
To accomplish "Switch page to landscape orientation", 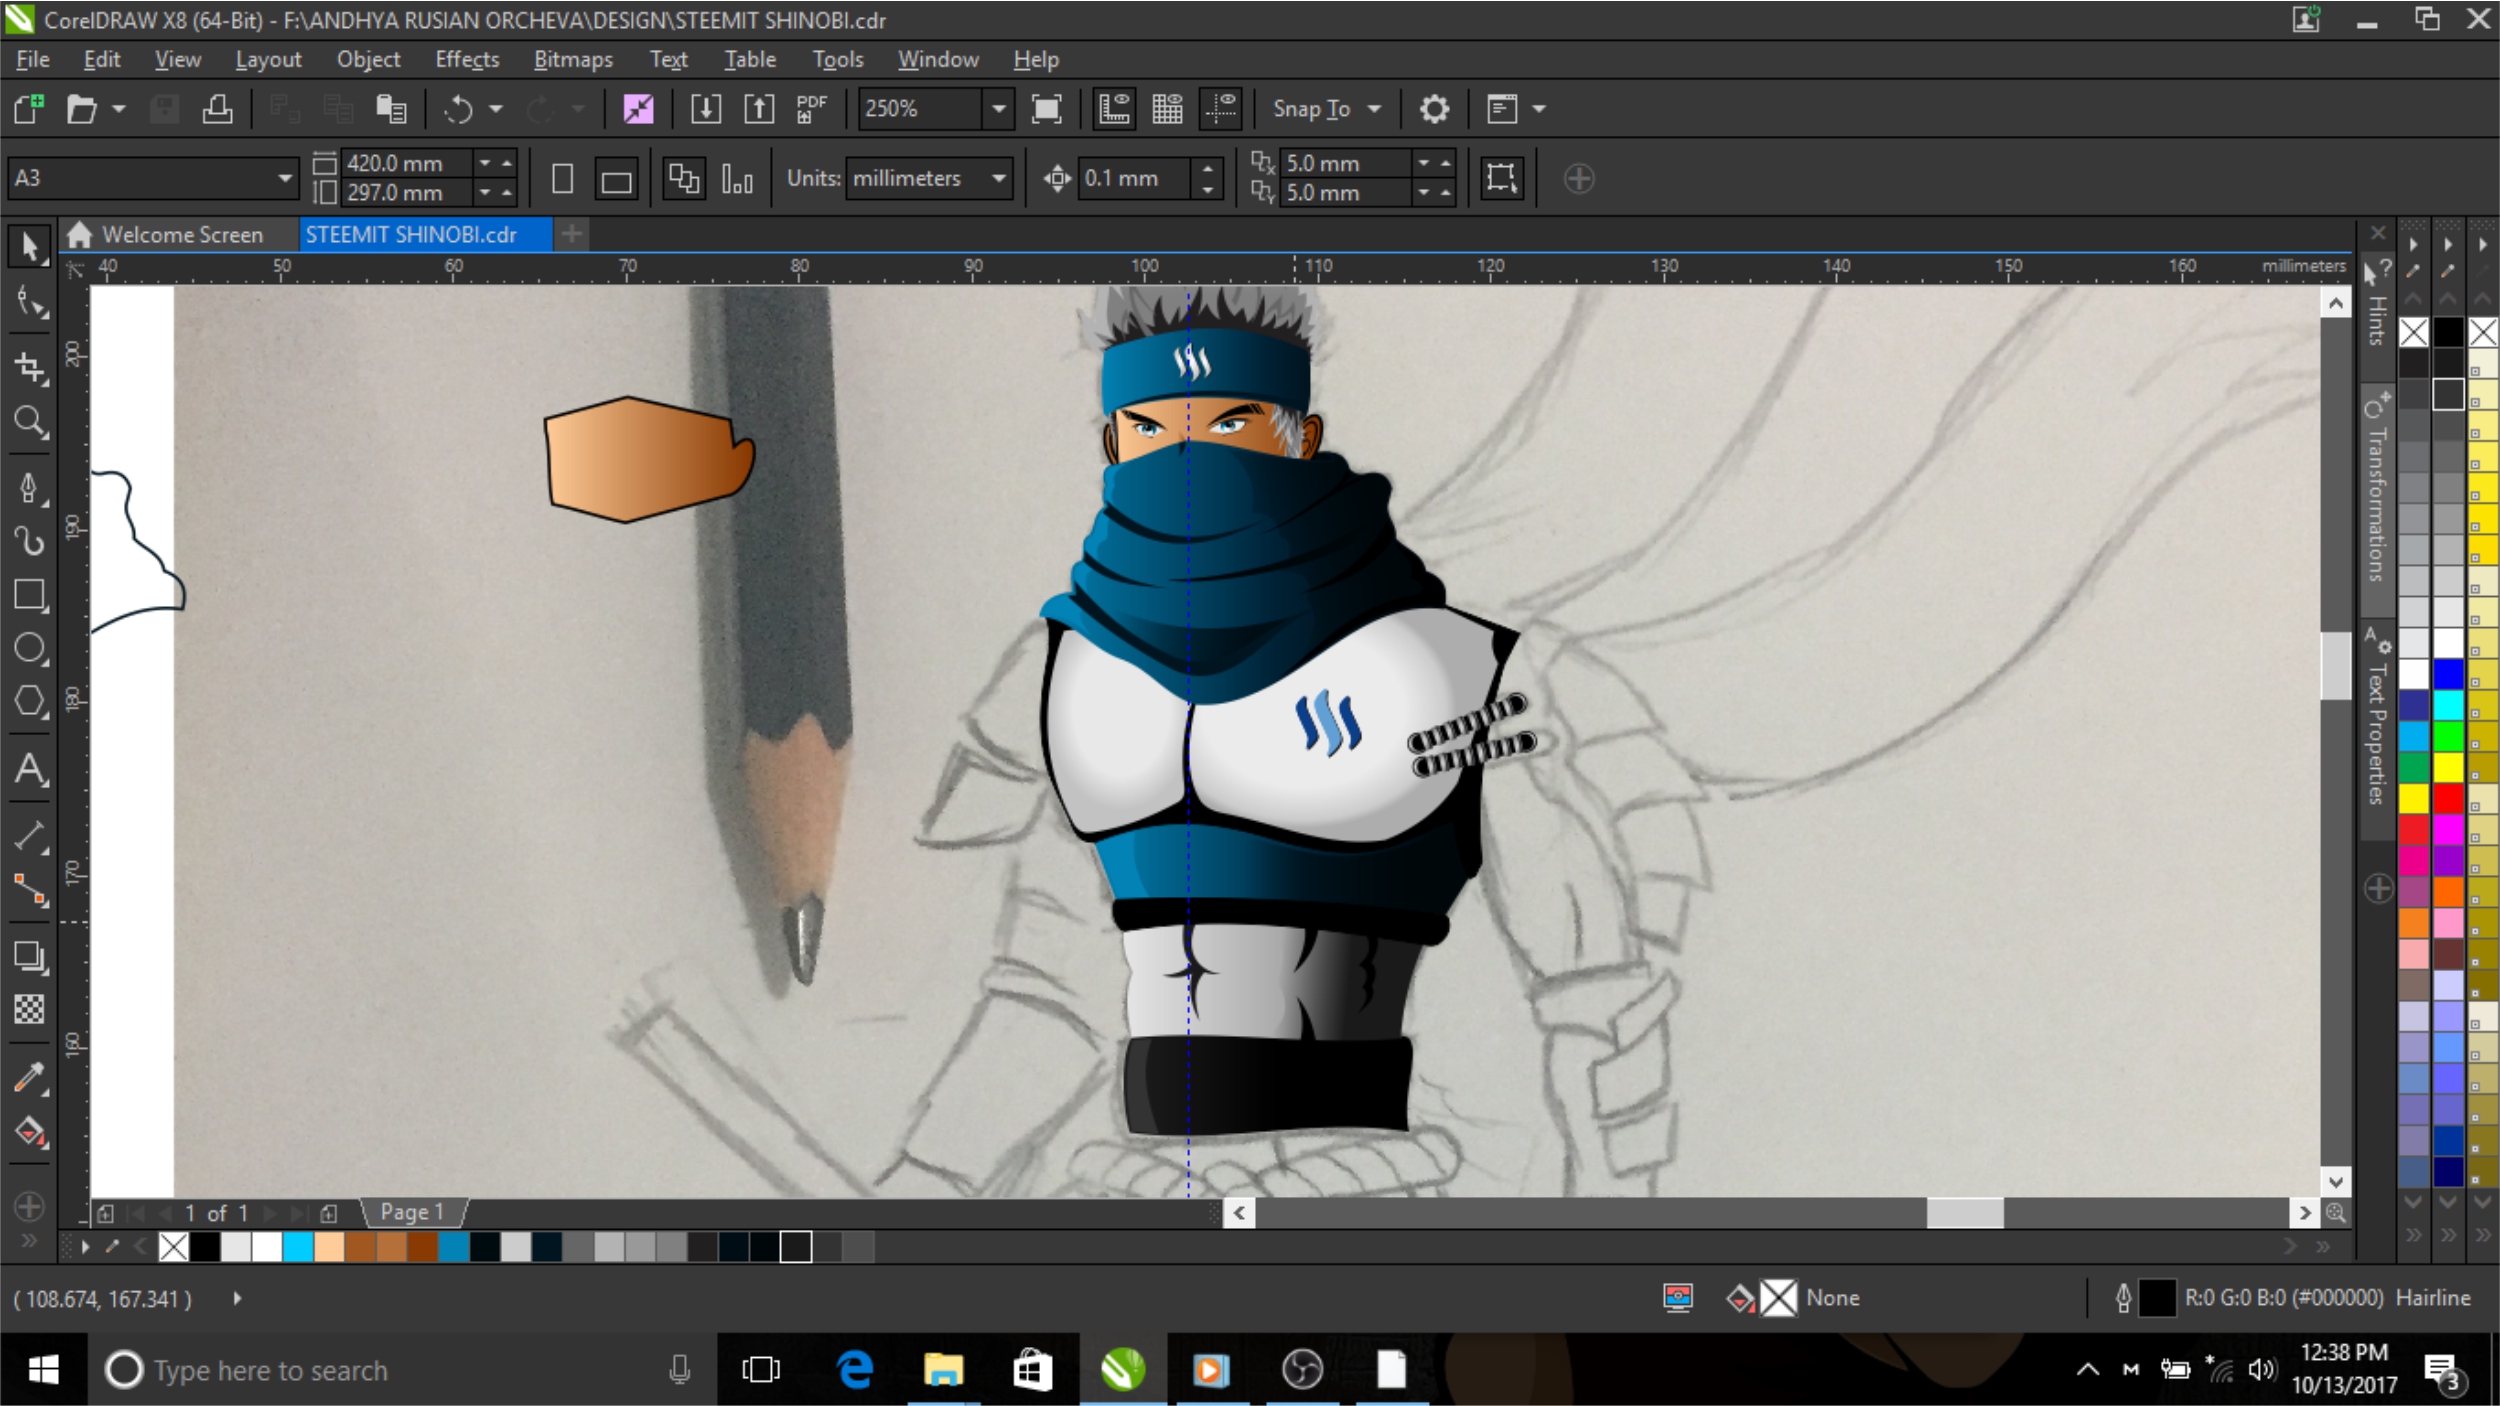I will [616, 179].
